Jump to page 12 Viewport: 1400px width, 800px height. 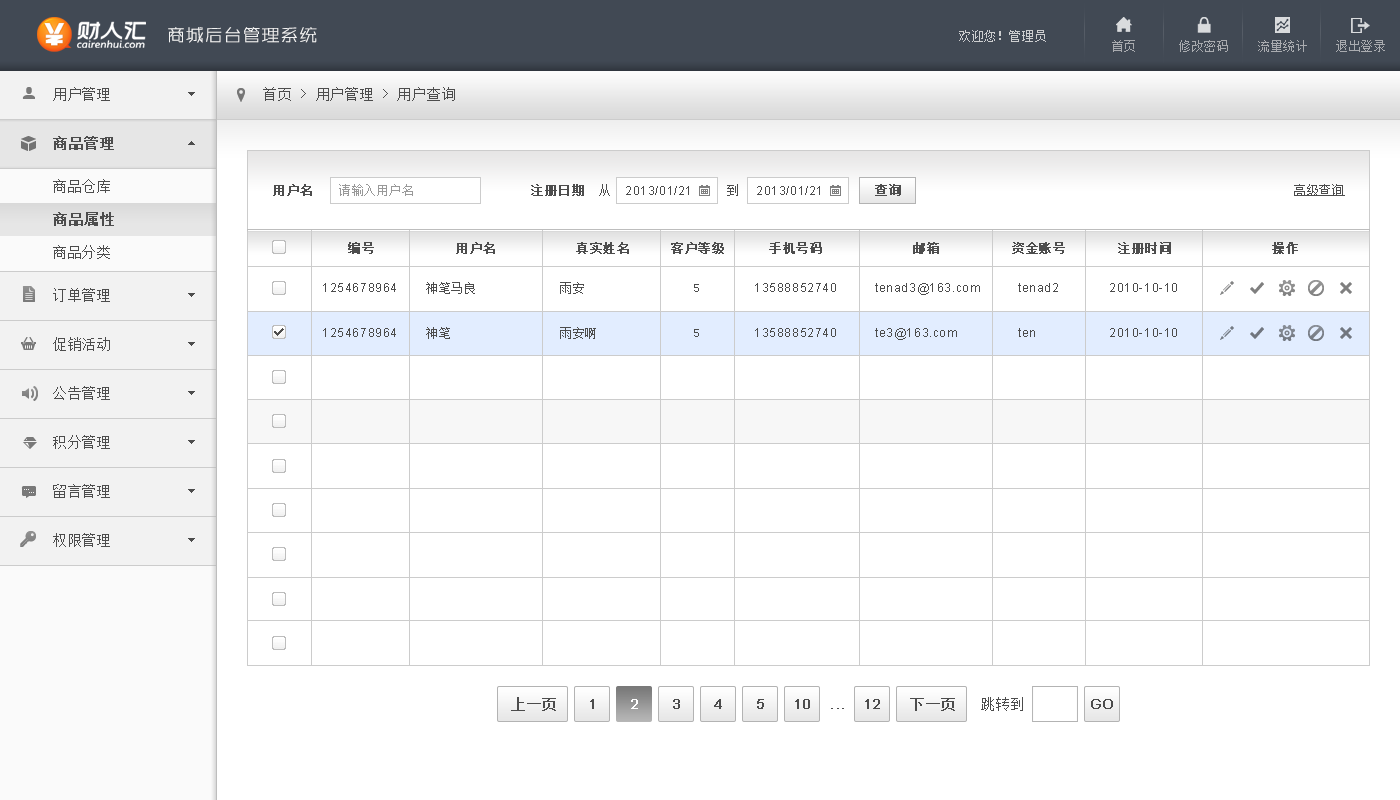coord(872,704)
